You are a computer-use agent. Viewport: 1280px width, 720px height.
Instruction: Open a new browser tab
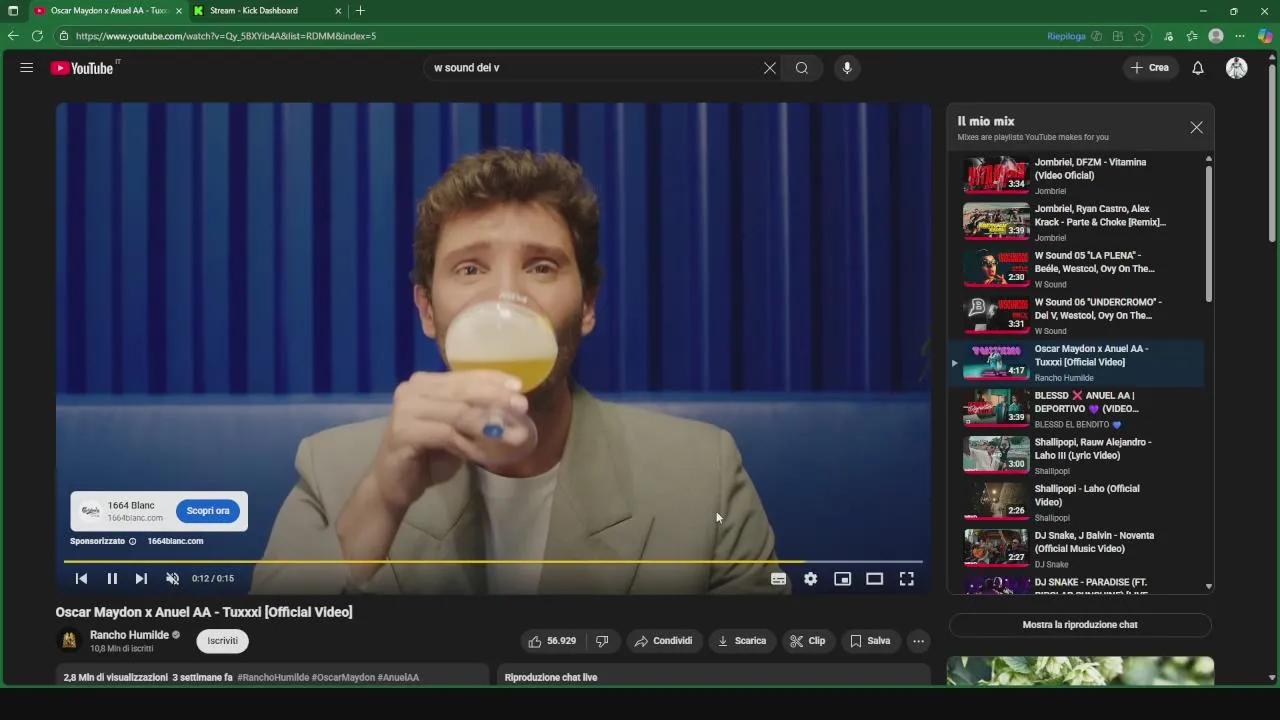tap(360, 11)
